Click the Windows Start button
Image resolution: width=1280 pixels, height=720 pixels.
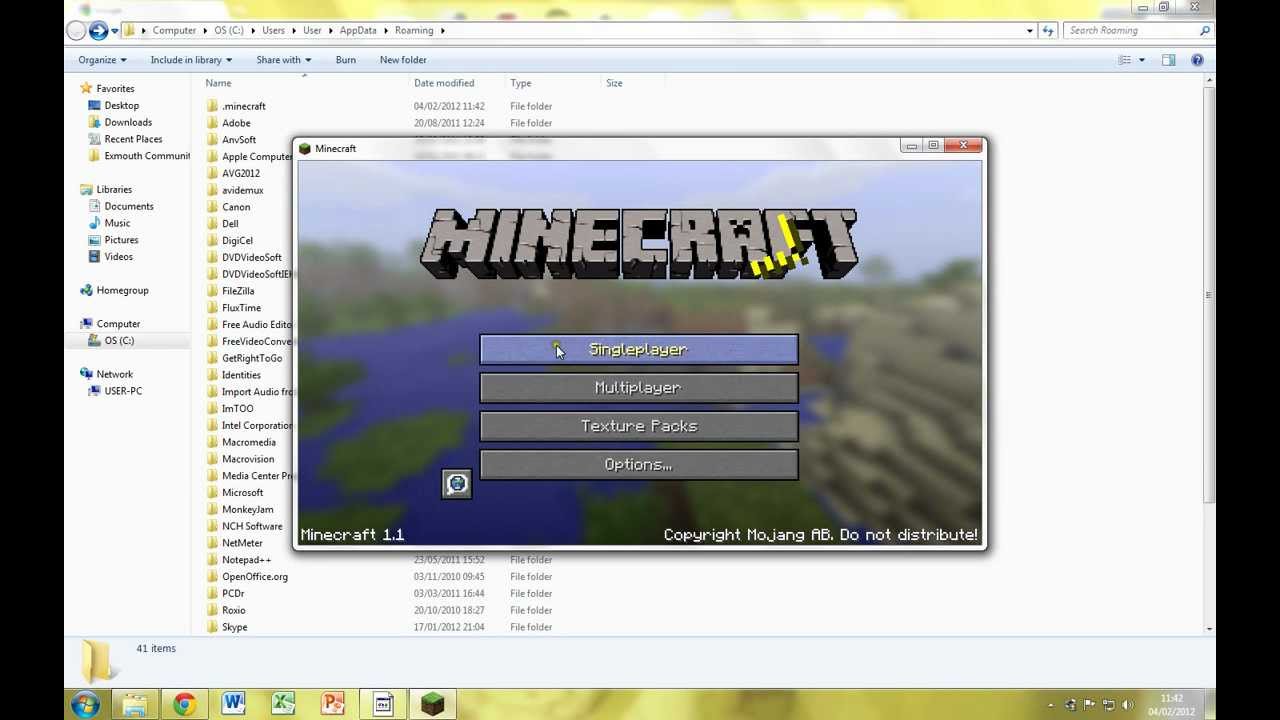click(85, 705)
